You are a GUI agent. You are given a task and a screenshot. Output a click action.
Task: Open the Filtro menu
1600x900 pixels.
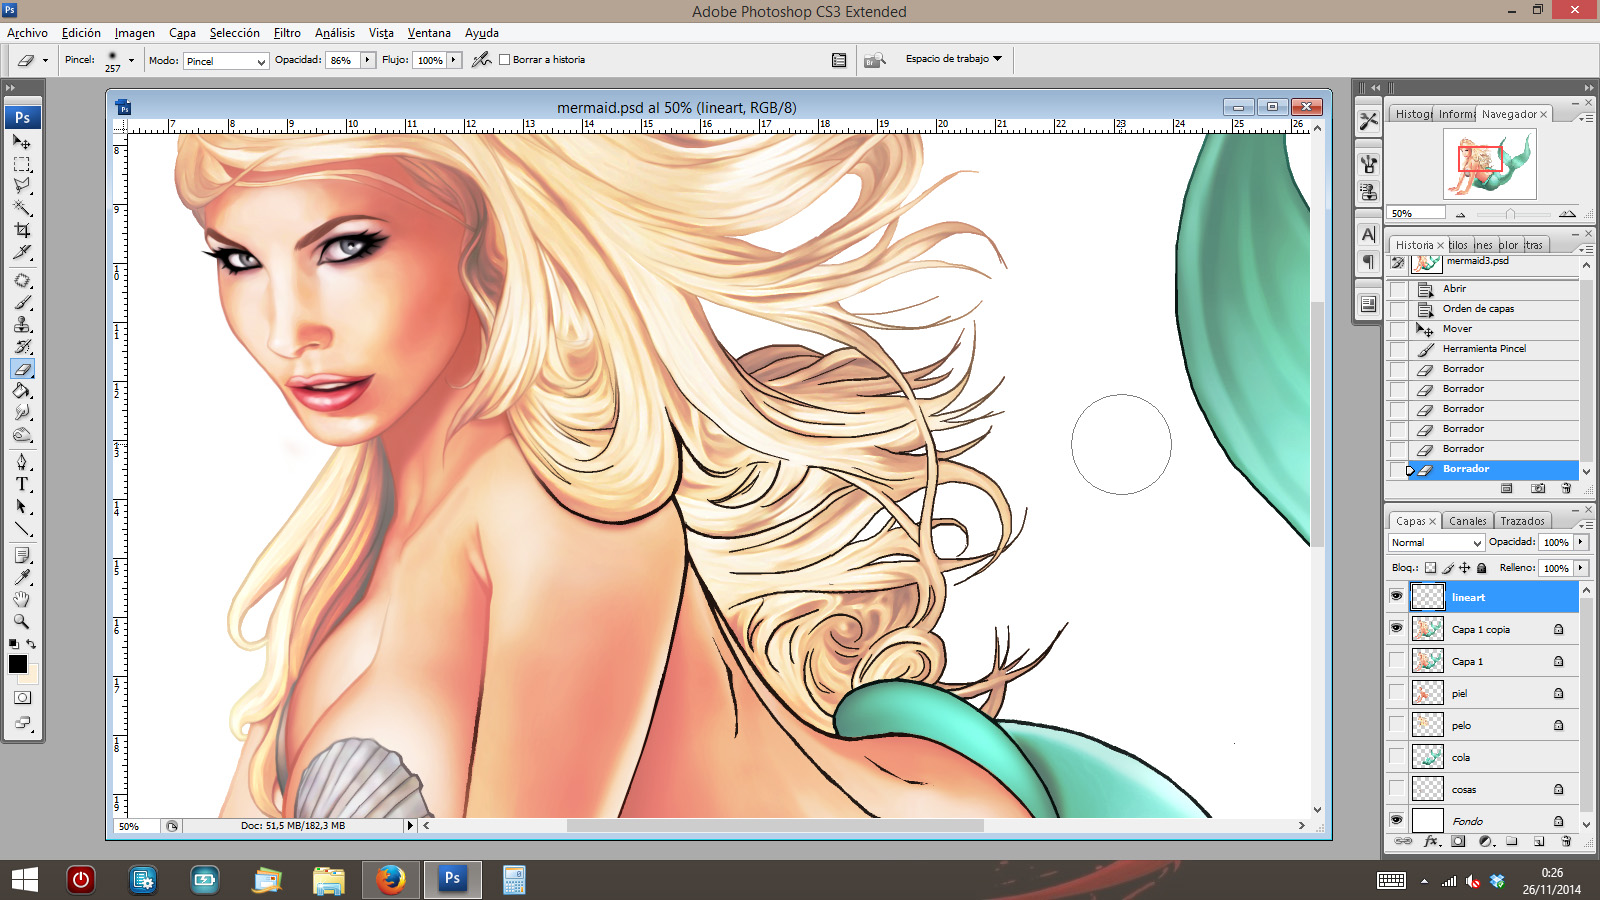click(x=287, y=33)
